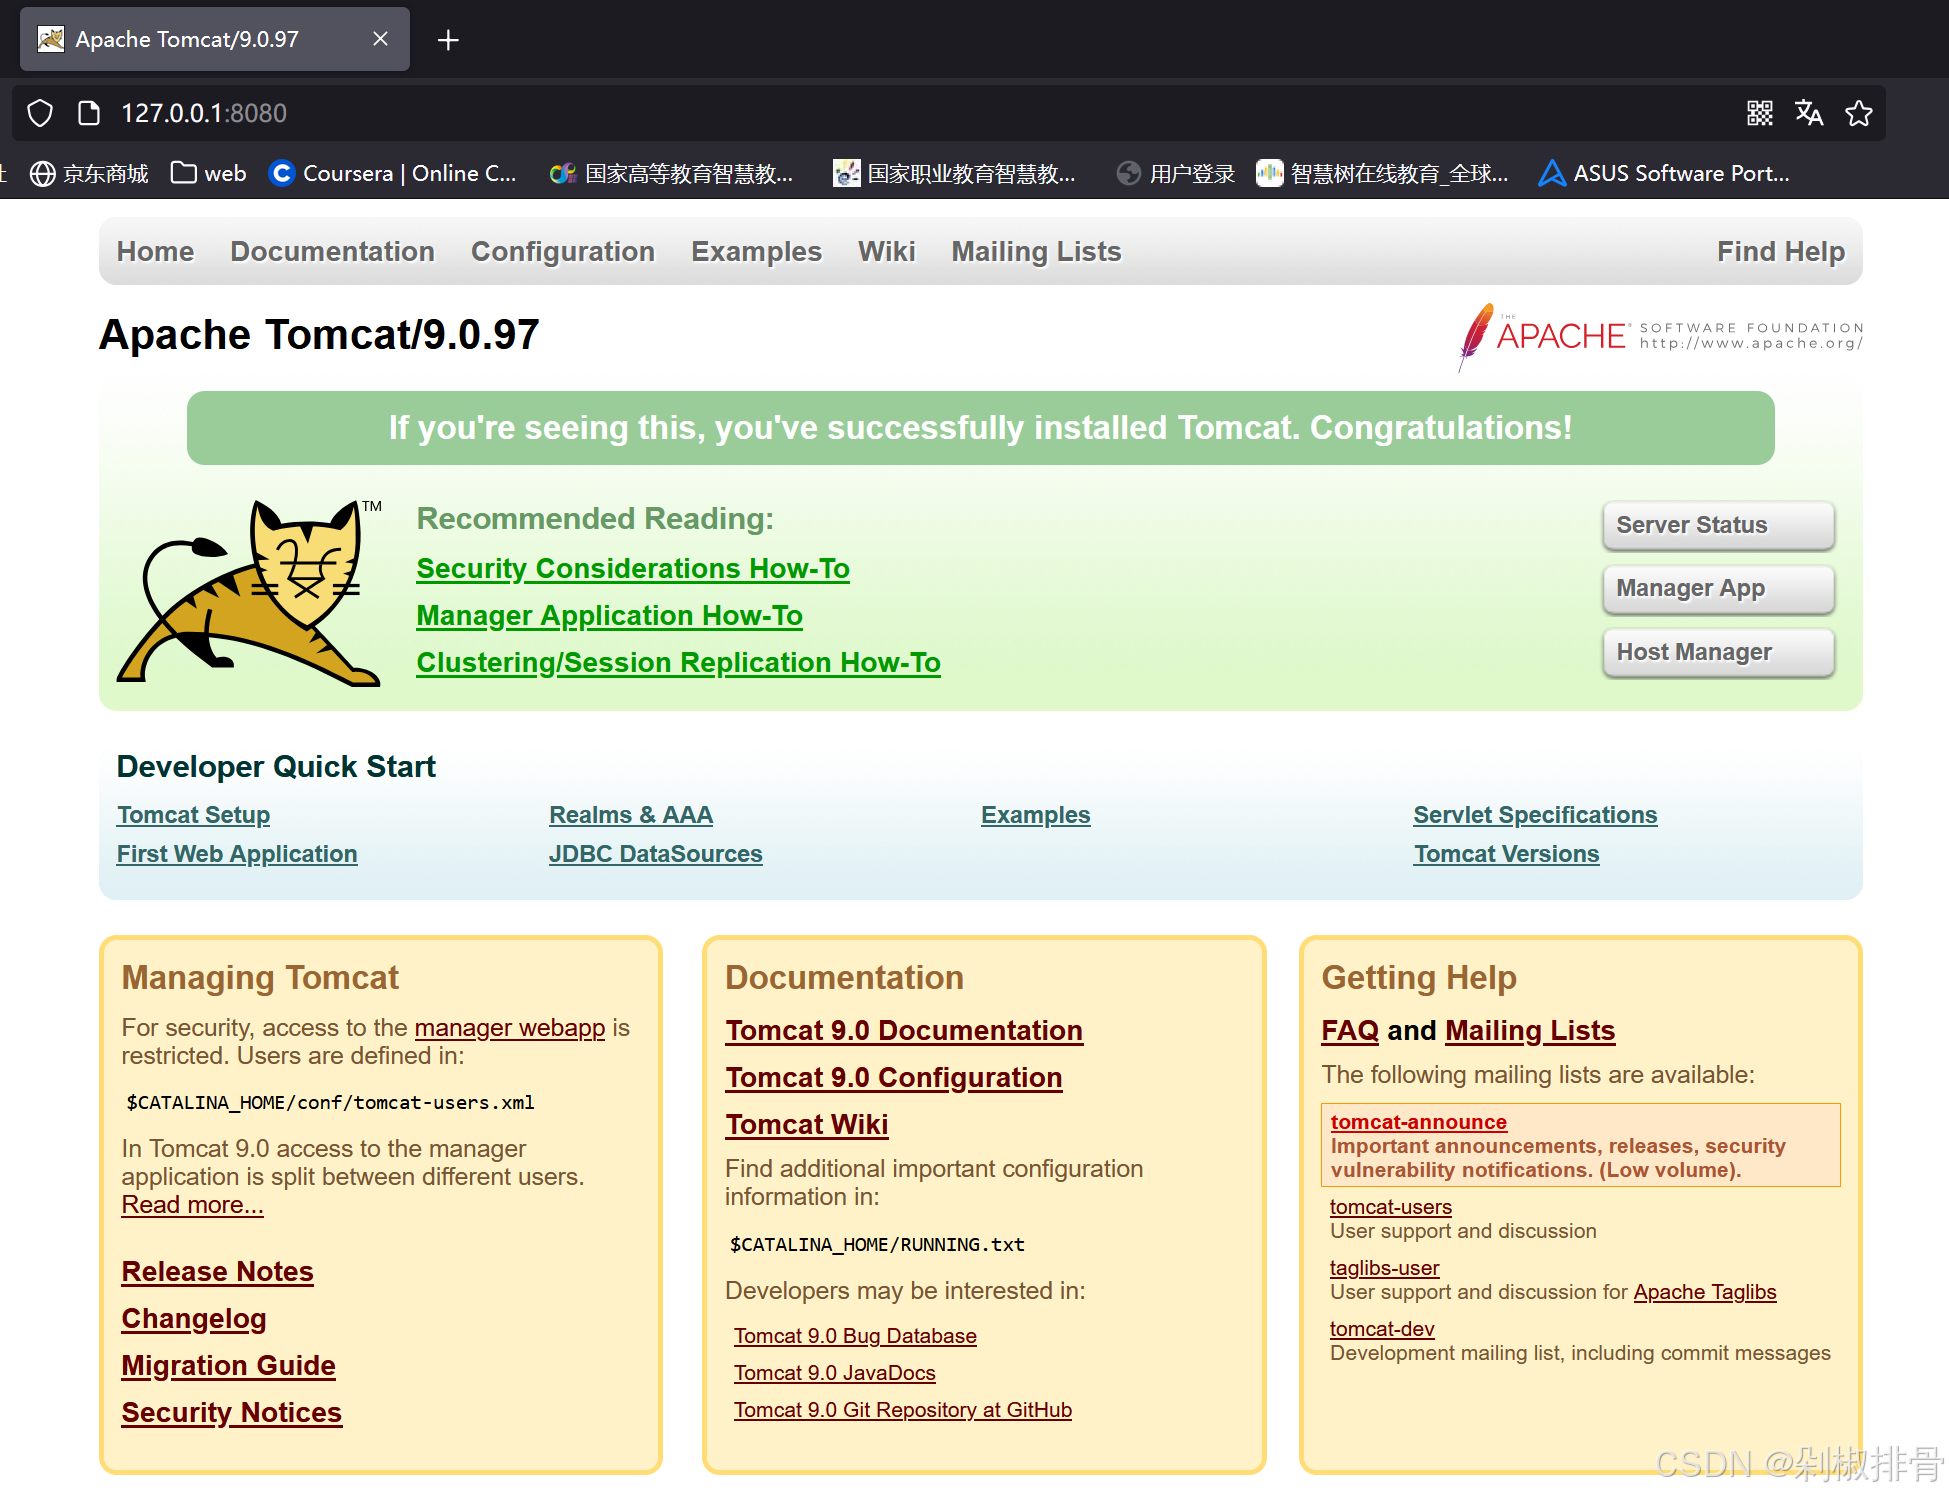The image size is (1949, 1496).
Task: Click the shield tracking protection icon
Action: (x=40, y=113)
